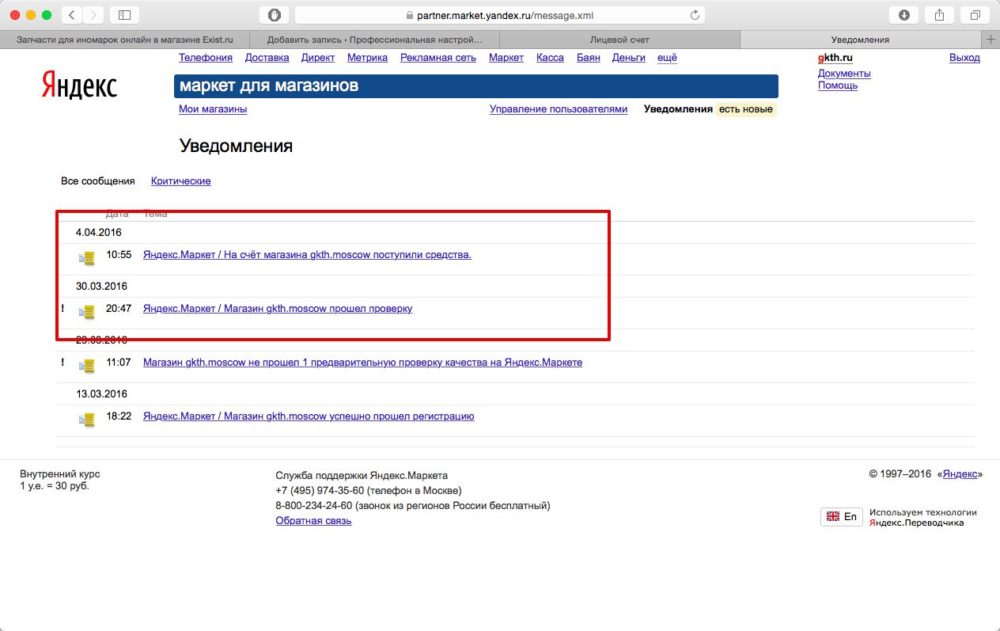This screenshot has height=631, width=1000.
Task: Click message icon for 20:47 notification
Action: coord(87,311)
